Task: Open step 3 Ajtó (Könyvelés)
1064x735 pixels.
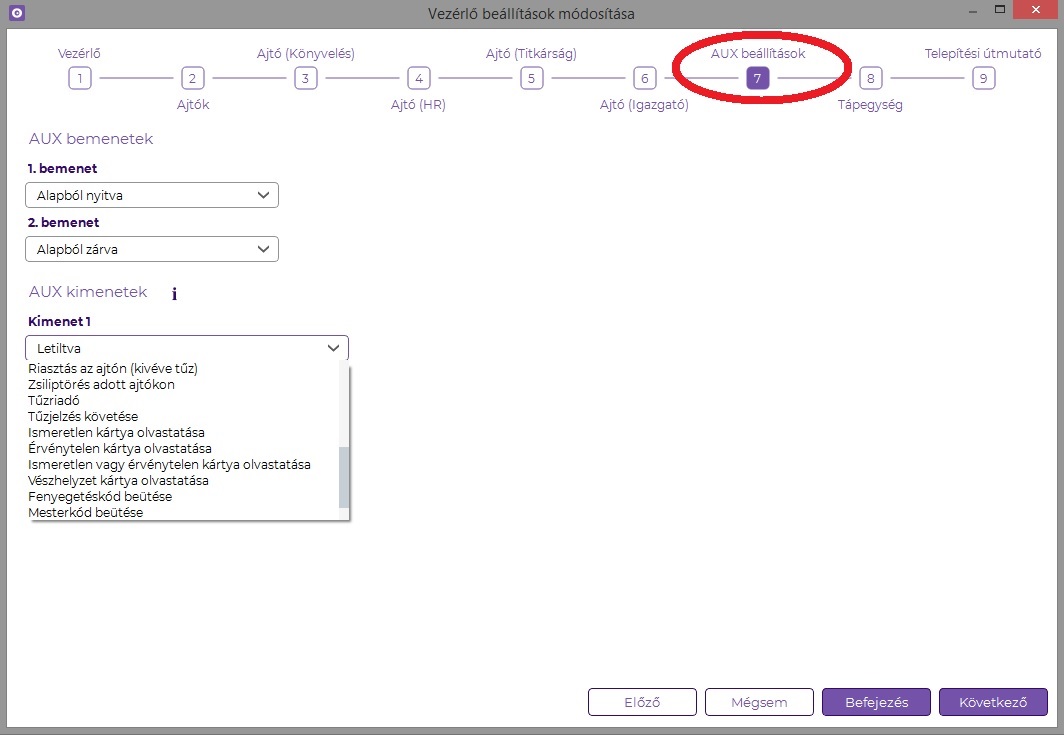Action: coord(306,78)
